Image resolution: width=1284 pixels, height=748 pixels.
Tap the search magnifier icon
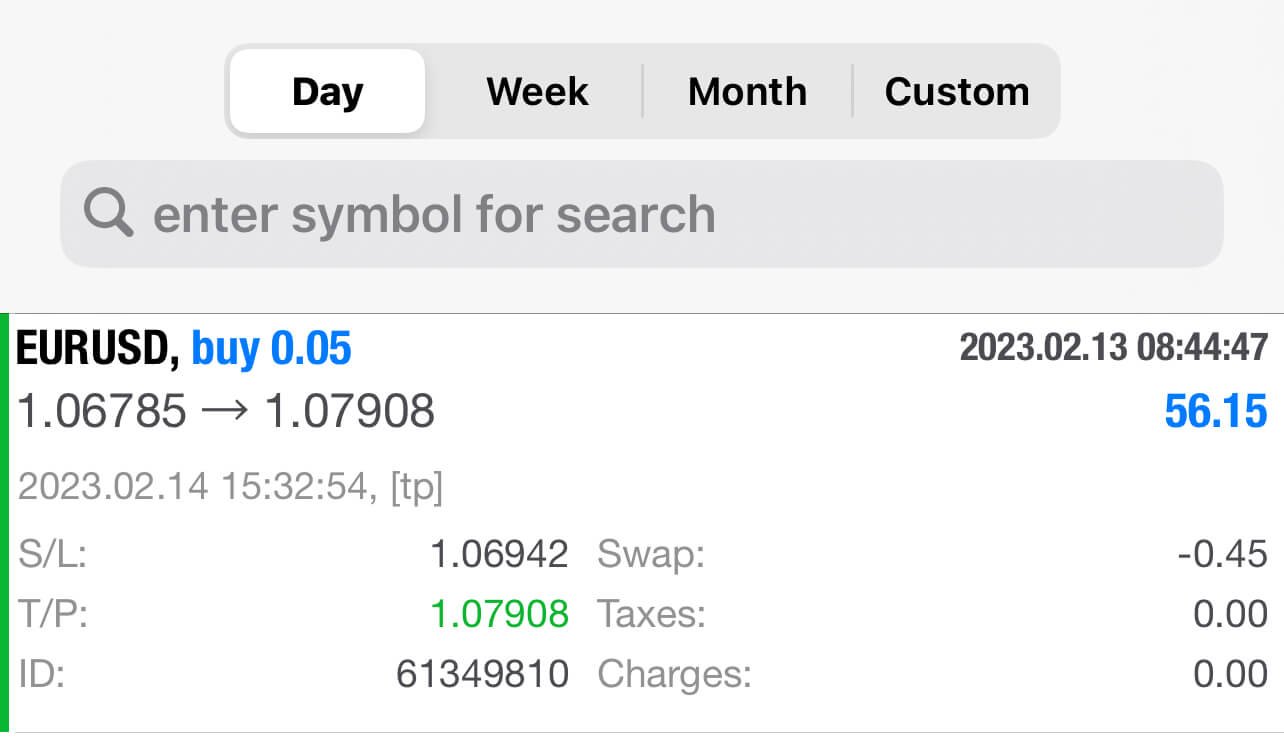pos(108,213)
